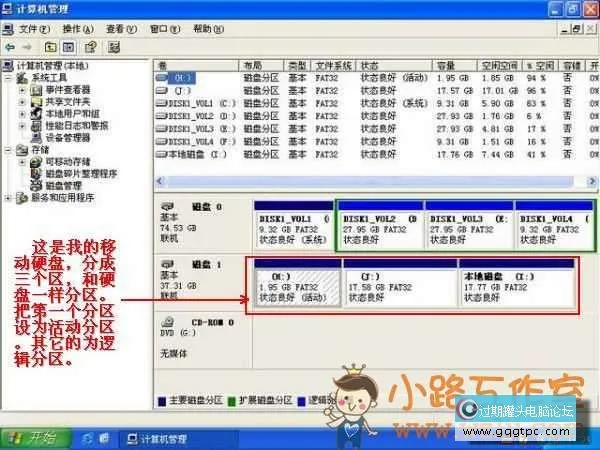
Task: Click the 共享文件夹 icon in tree
Action: click(x=36, y=102)
